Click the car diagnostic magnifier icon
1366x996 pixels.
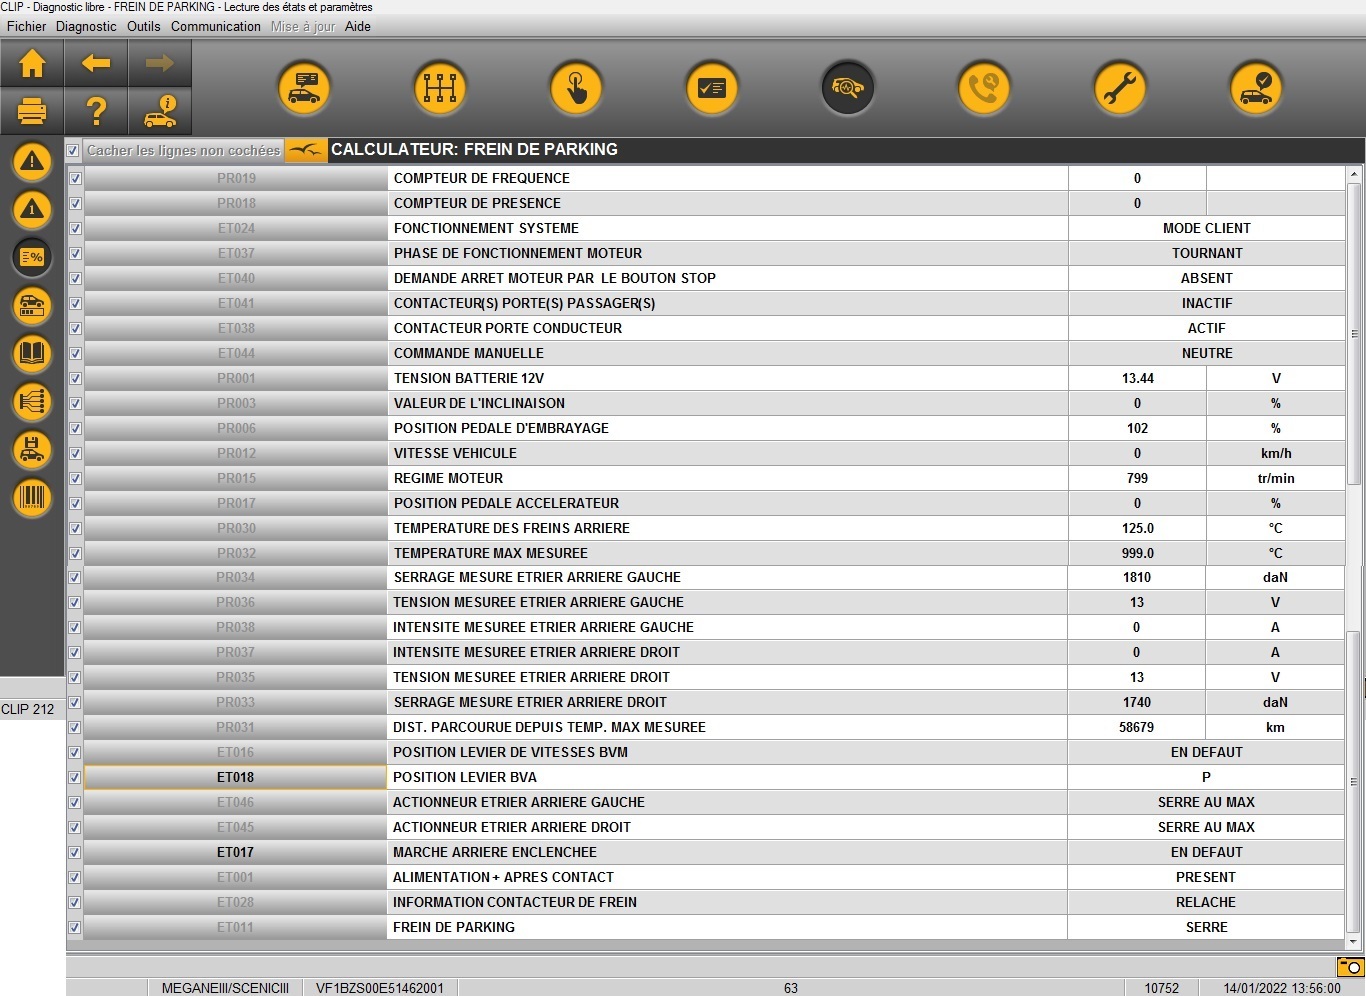tap(848, 88)
